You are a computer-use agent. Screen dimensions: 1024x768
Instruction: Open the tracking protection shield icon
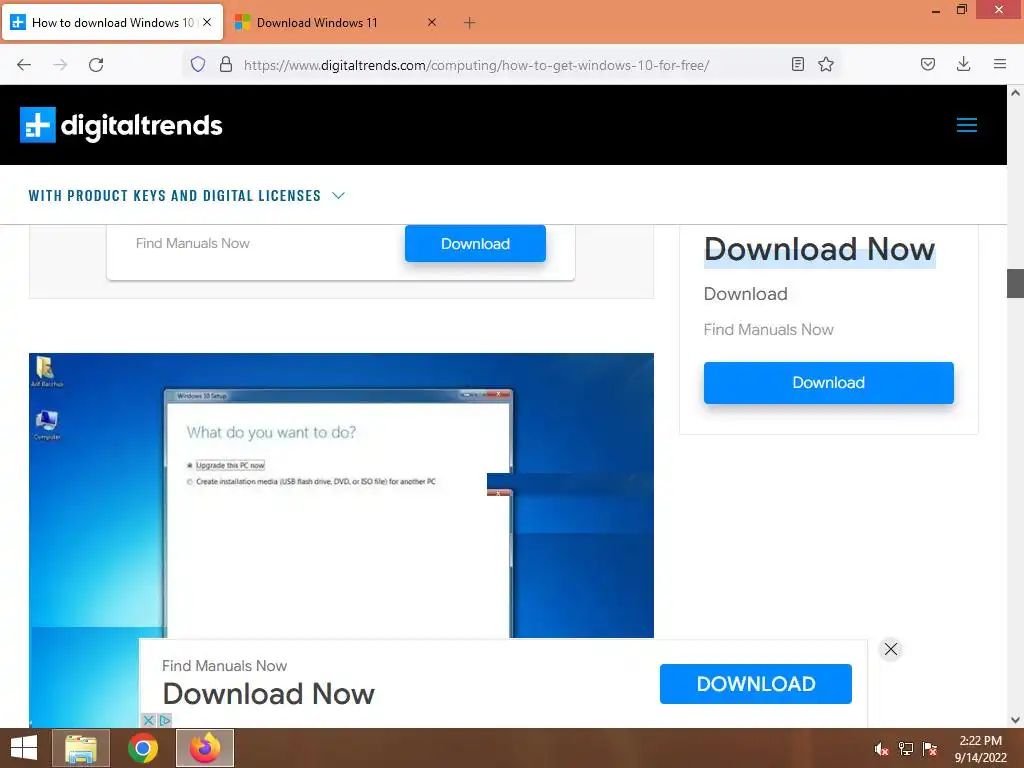pyautogui.click(x=198, y=64)
